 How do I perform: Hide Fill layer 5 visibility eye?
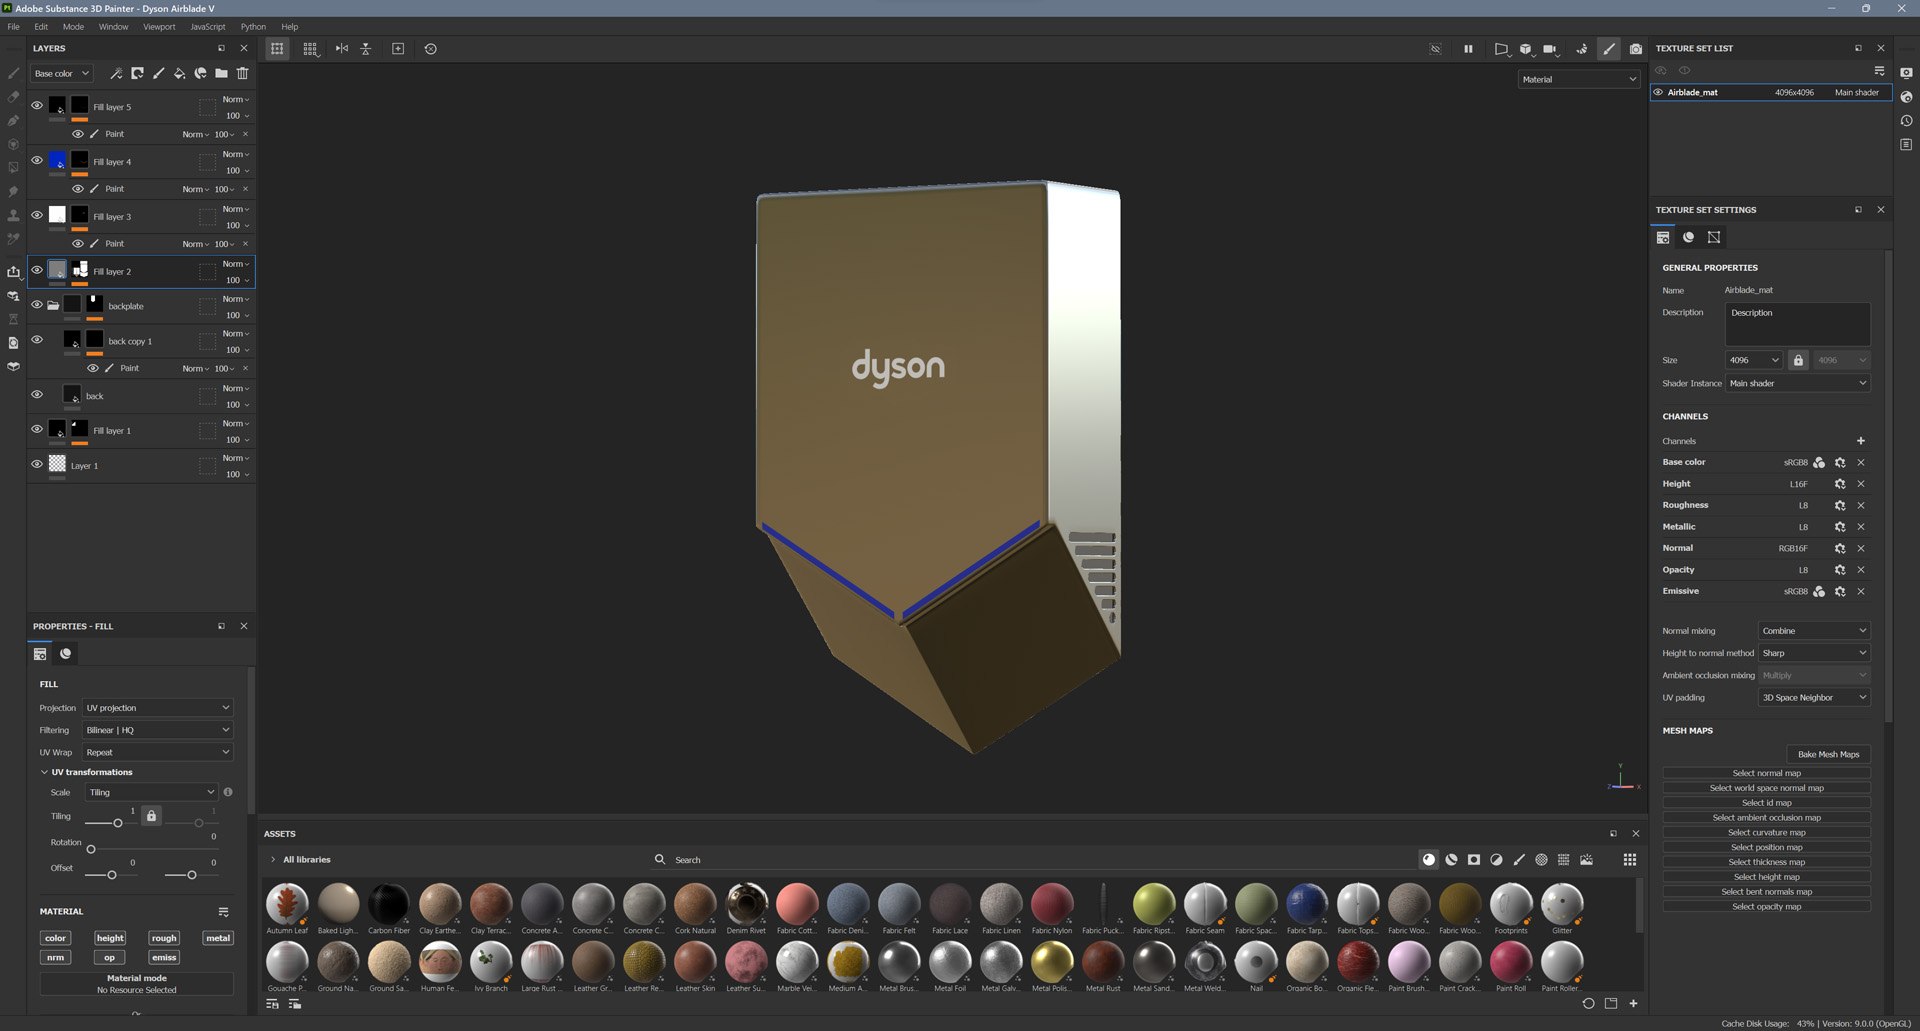point(37,105)
